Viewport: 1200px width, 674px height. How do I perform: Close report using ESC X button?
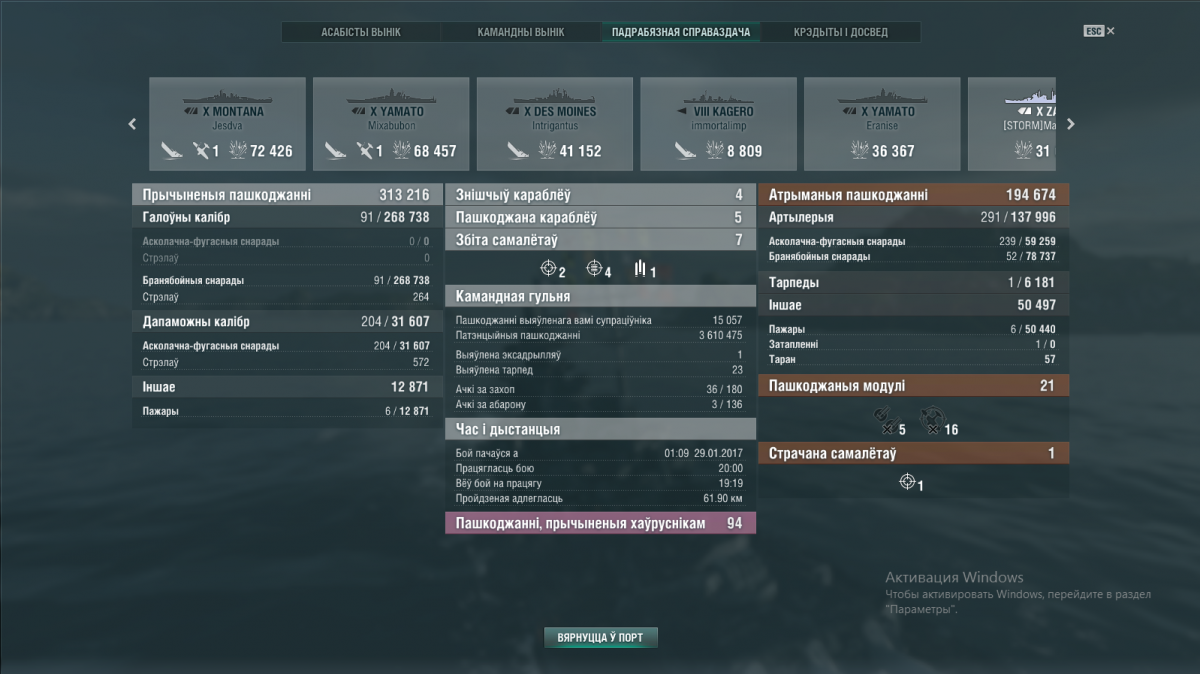click(x=1099, y=31)
